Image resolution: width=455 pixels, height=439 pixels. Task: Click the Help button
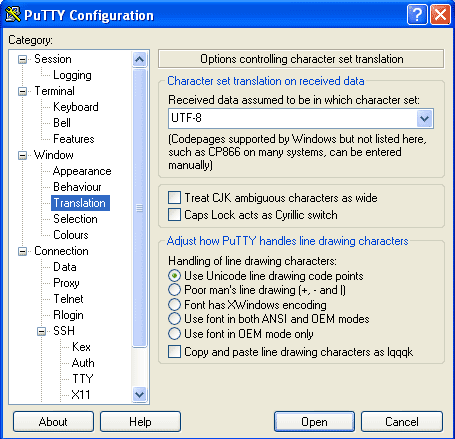click(140, 422)
